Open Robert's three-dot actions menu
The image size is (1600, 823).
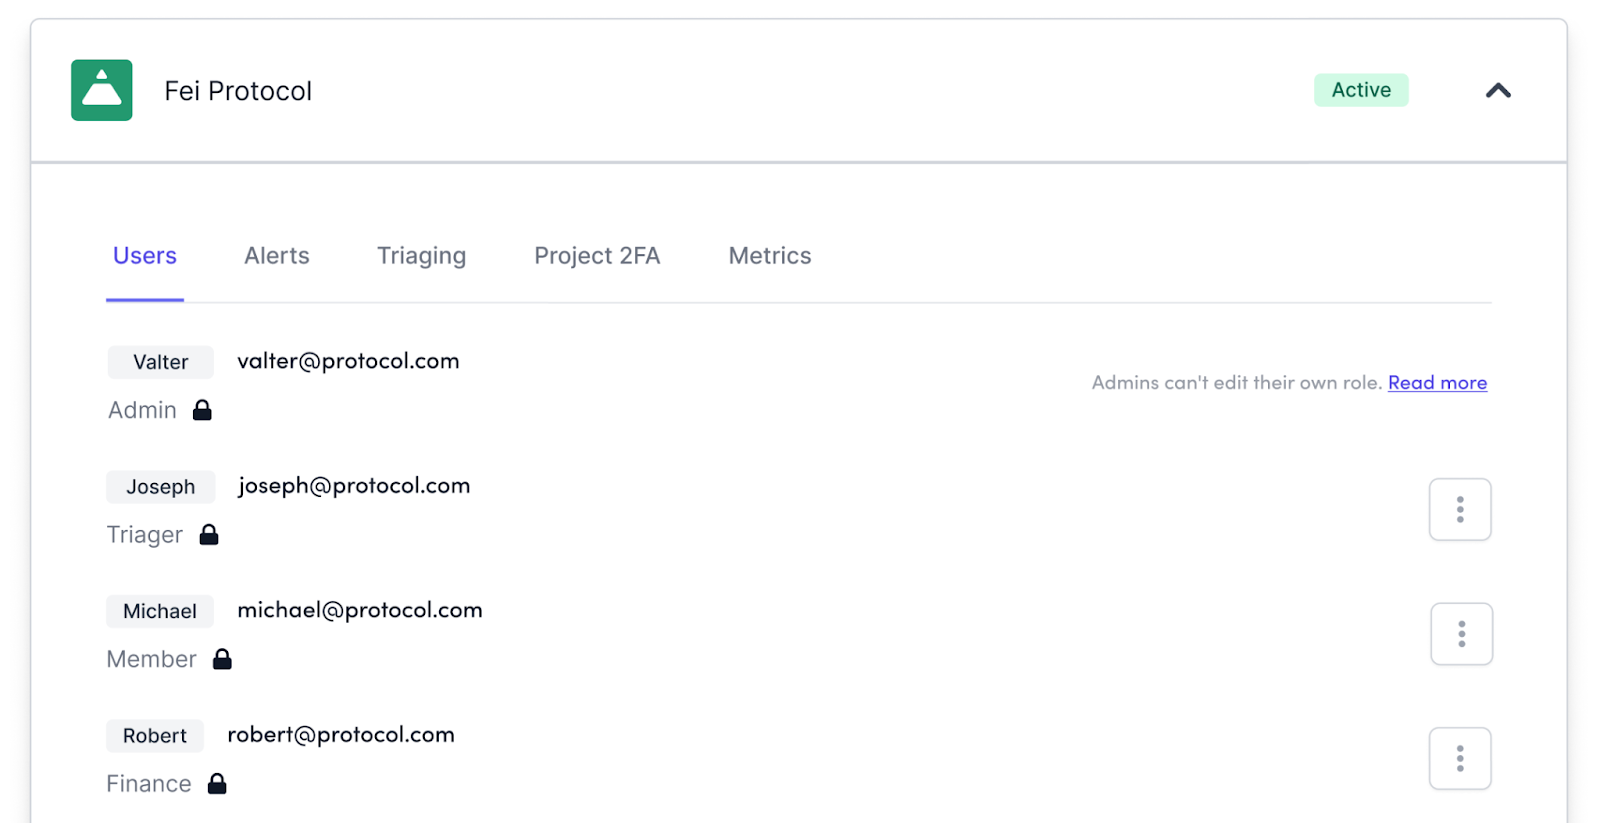pos(1459,759)
